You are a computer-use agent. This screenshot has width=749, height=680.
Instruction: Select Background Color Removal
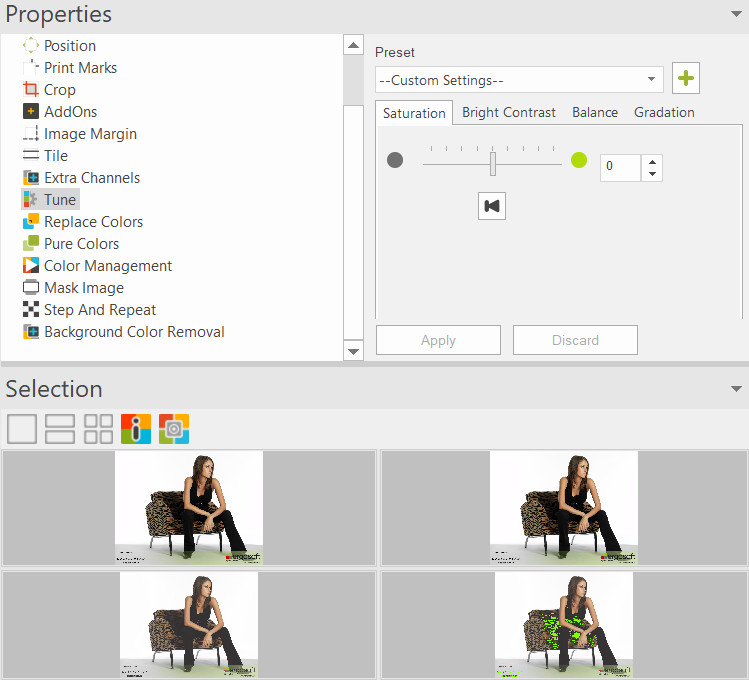[134, 331]
